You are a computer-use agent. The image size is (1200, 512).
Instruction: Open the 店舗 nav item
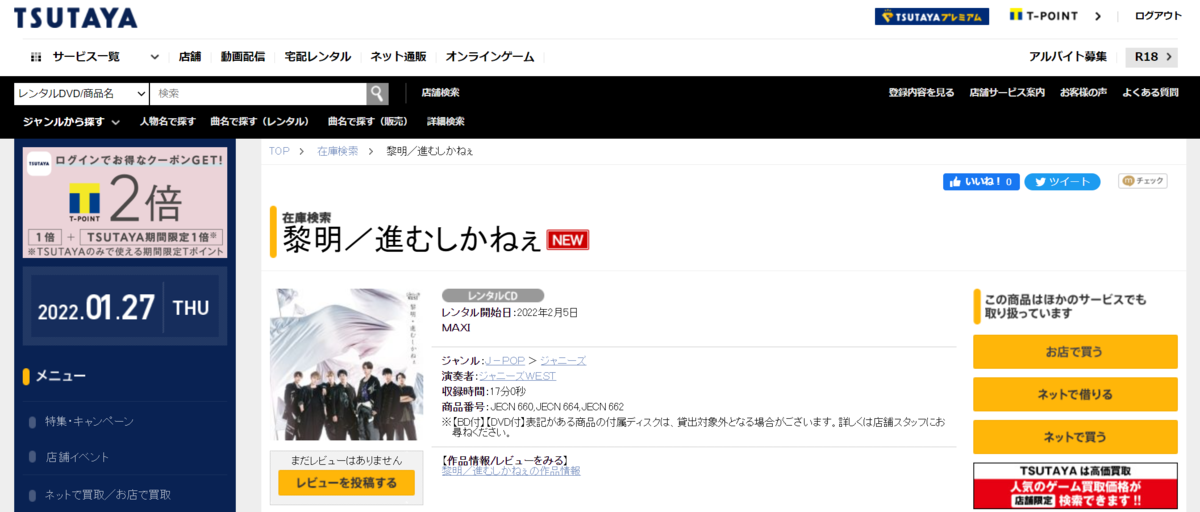click(x=190, y=57)
